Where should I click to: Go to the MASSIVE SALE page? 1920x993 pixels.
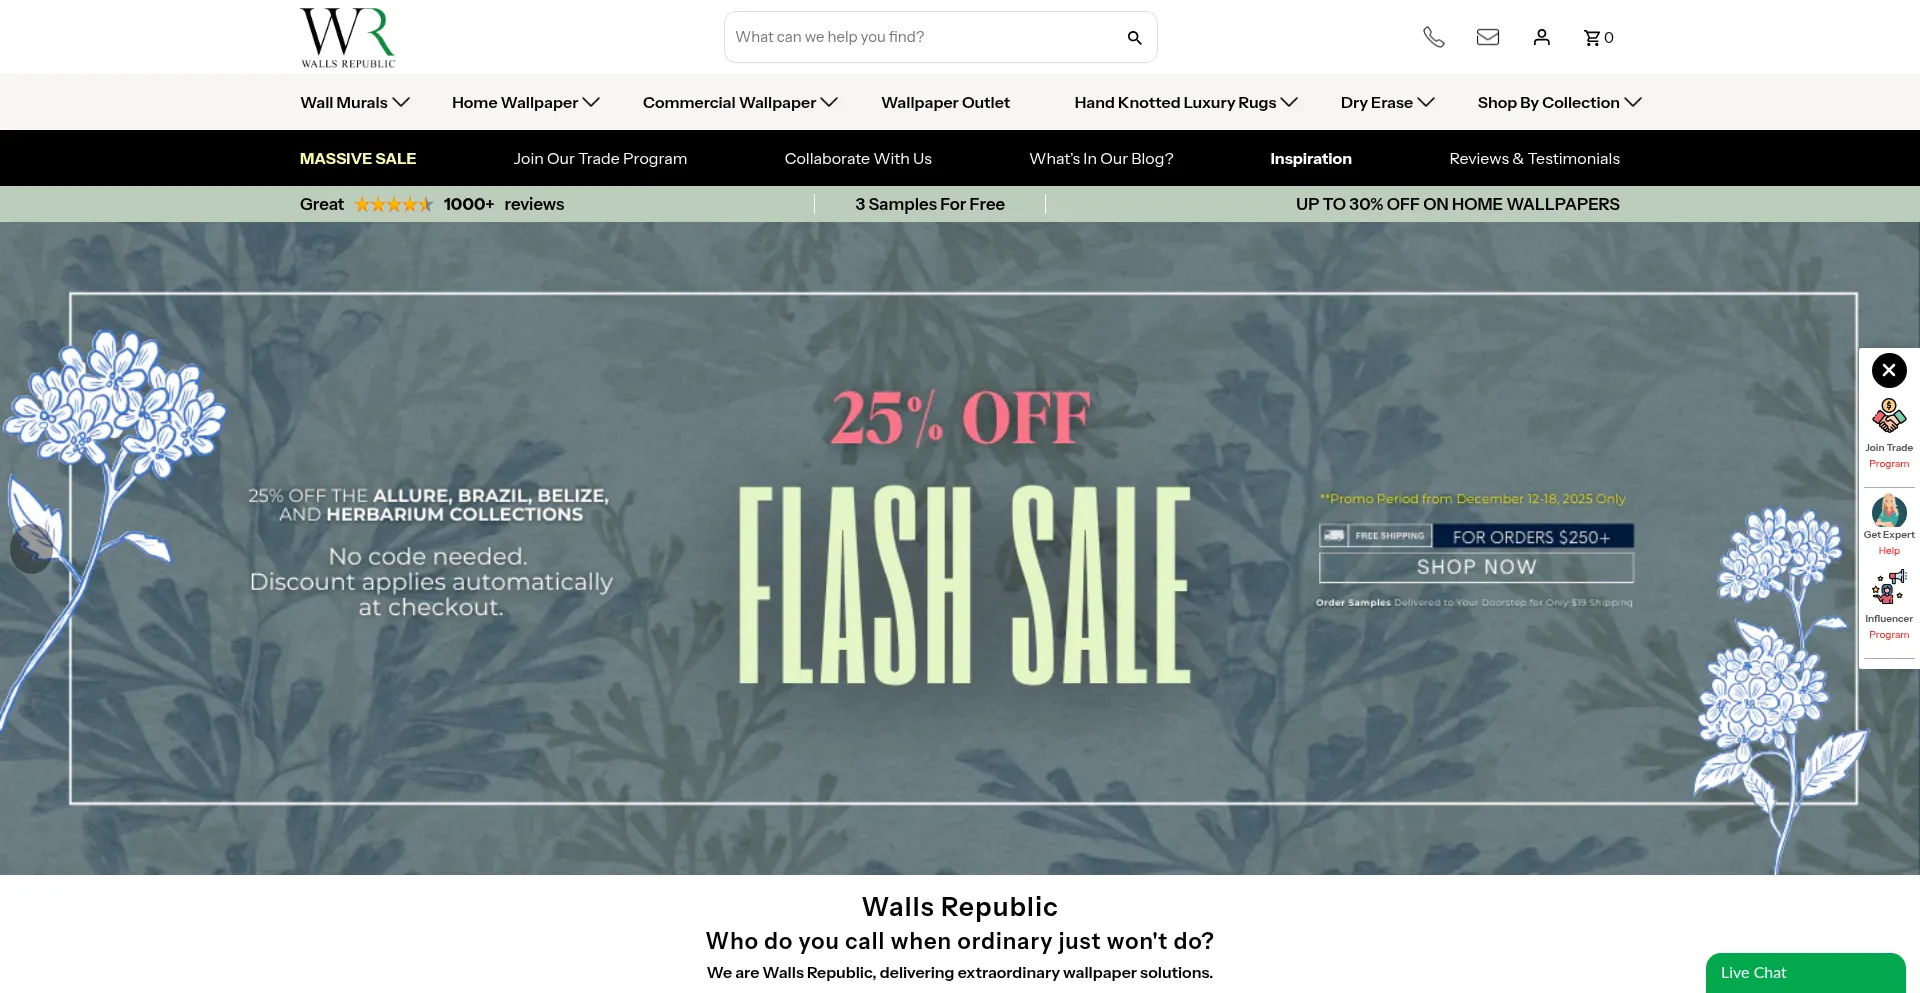(x=358, y=158)
